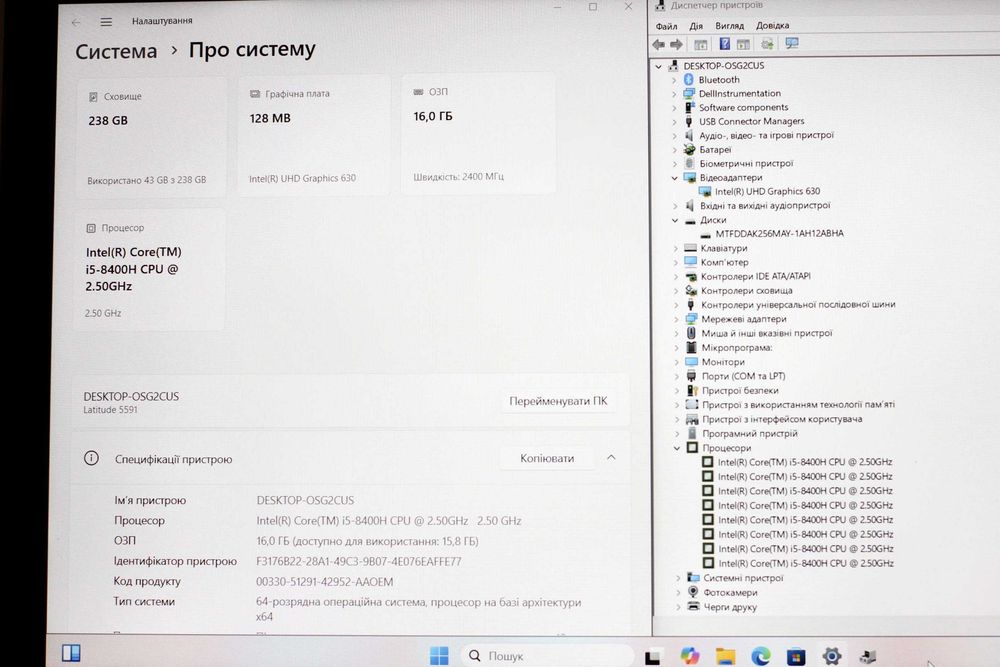Select the MTFDDAK256MAY-1AH12ABHA disk entry
The height and width of the screenshot is (667, 1000).
click(779, 233)
